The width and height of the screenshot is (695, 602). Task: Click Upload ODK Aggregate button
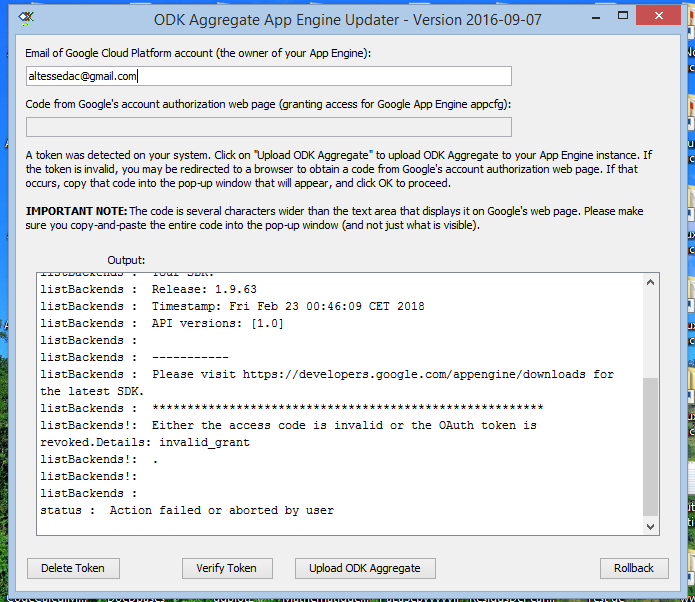click(365, 568)
